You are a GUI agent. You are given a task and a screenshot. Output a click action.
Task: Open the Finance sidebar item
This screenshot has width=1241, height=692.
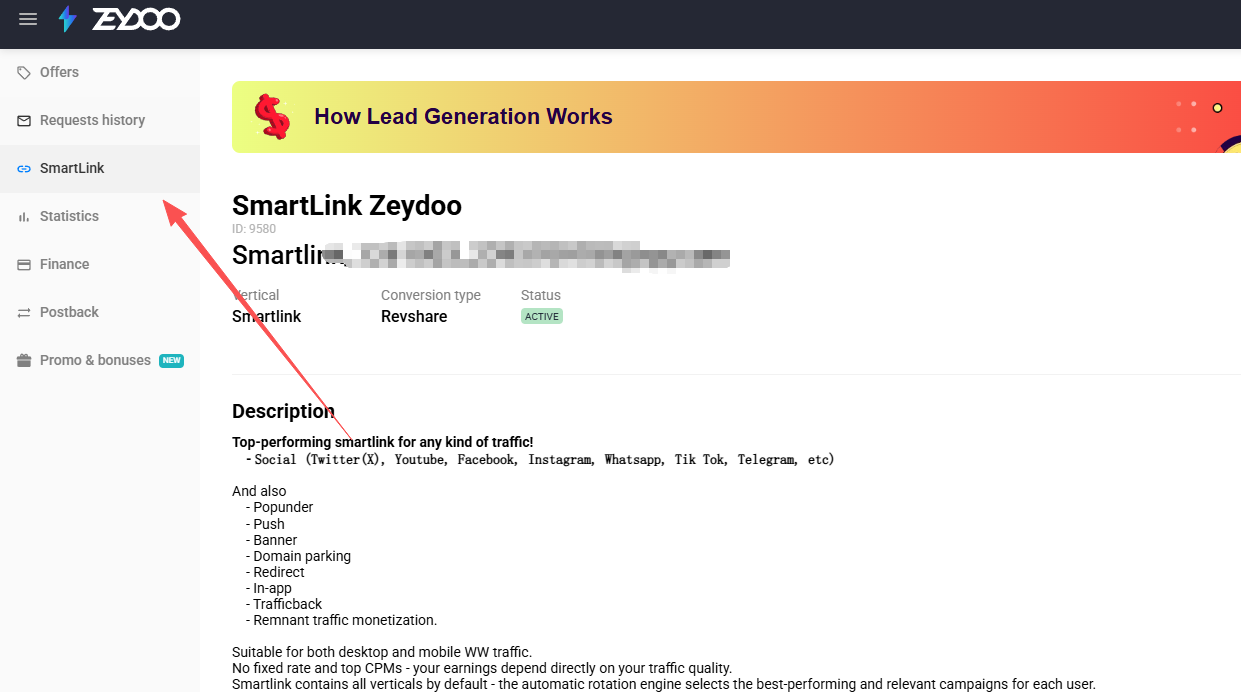(x=100, y=264)
